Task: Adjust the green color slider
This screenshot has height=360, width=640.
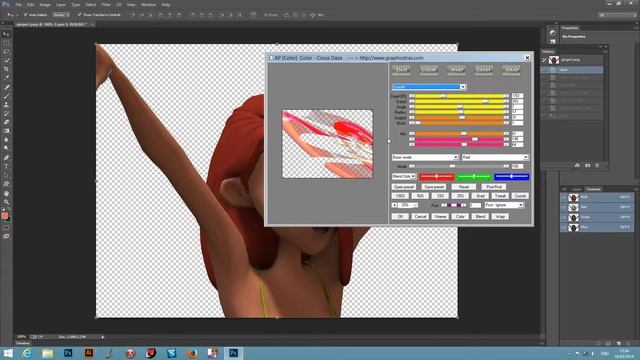Action: (x=474, y=176)
